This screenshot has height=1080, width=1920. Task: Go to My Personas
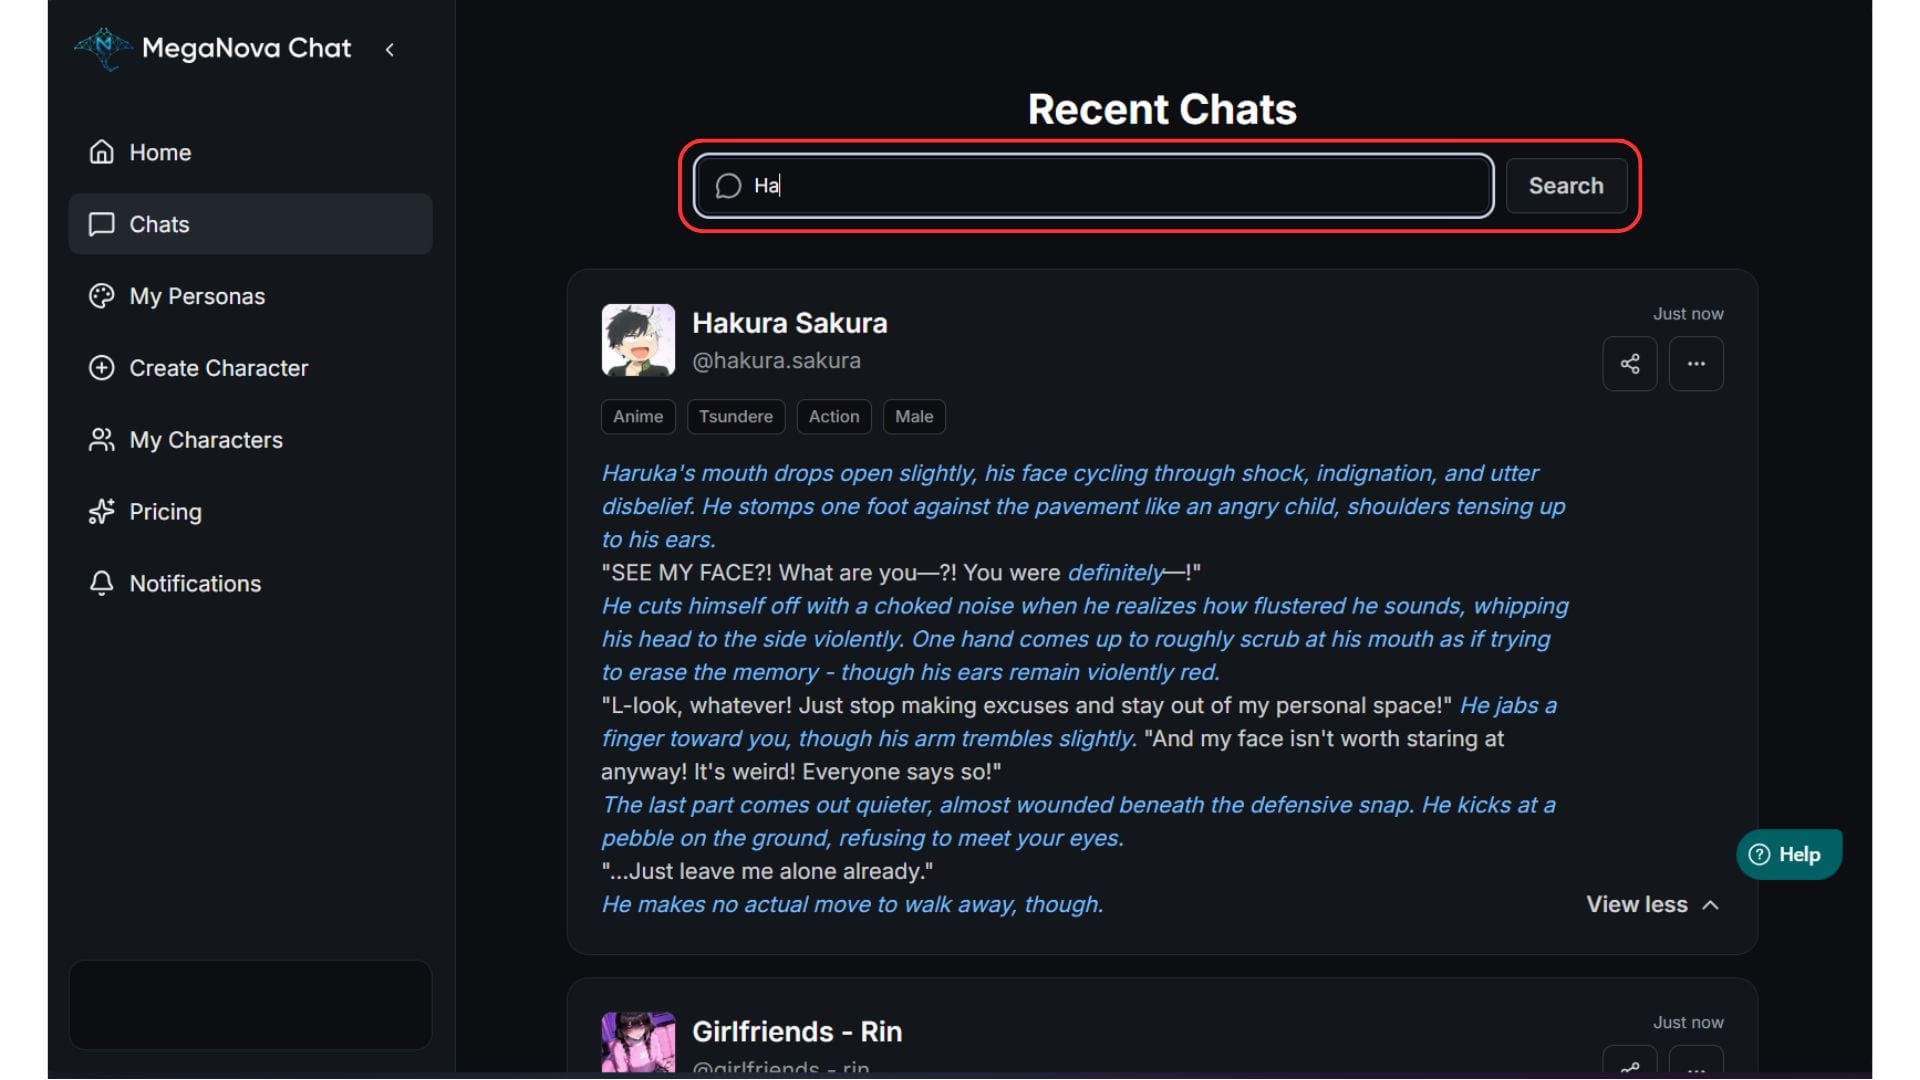tap(197, 296)
